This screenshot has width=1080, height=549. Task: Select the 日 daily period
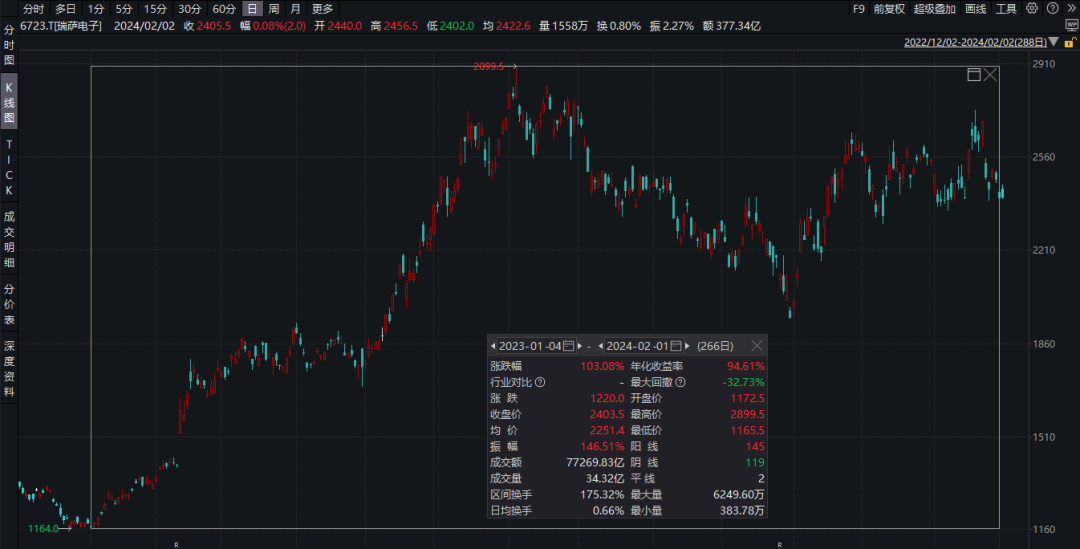pos(252,9)
